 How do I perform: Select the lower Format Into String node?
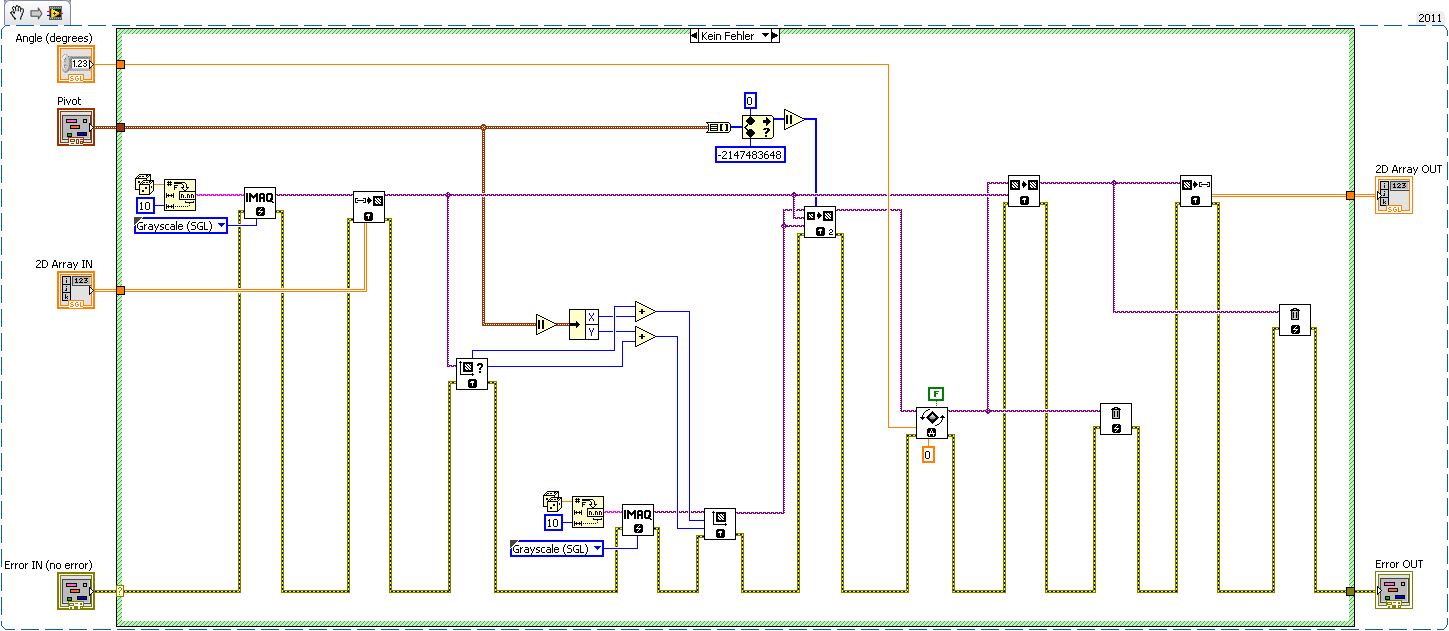(x=589, y=512)
